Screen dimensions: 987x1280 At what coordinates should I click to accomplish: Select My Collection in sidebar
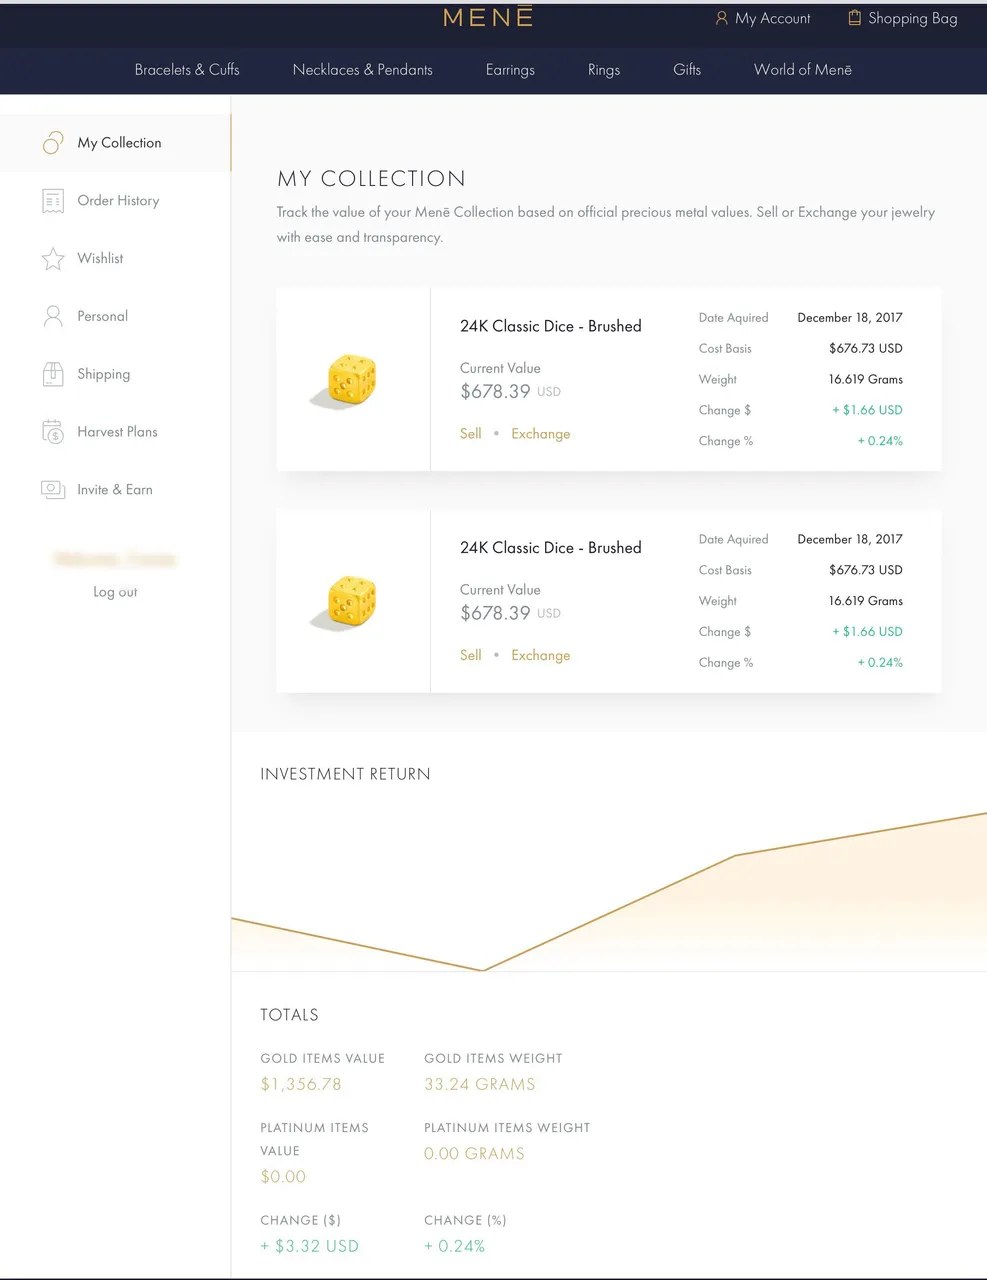pos(116,143)
